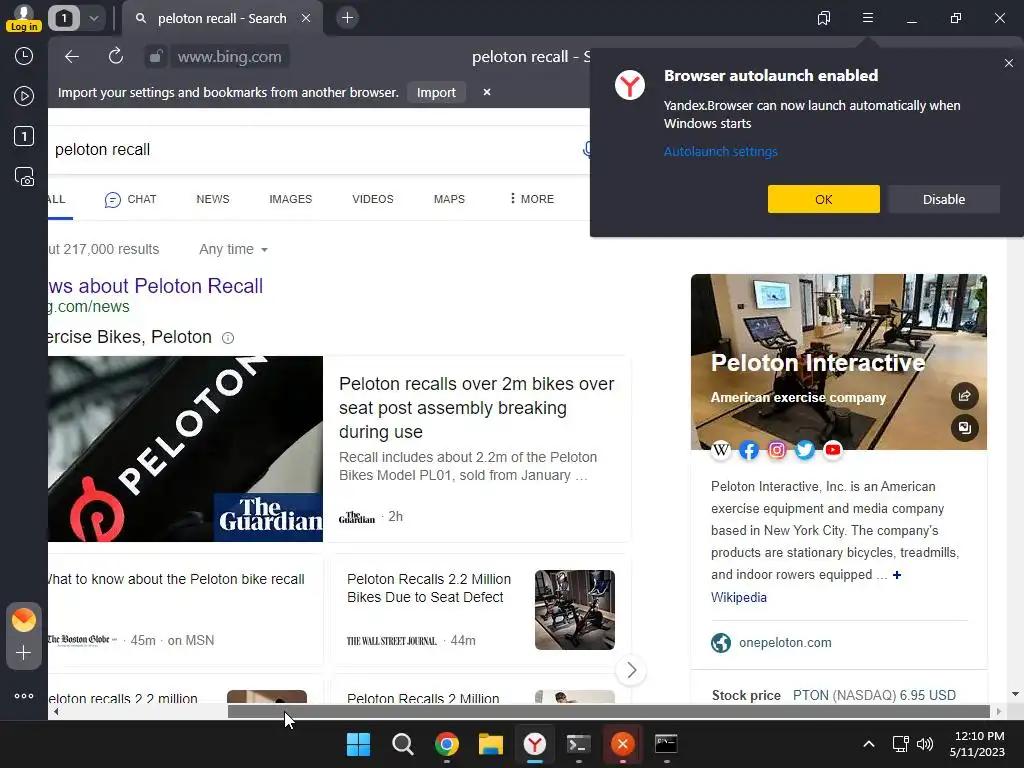Click the Import settings button
Screen dimensions: 1024x768
(436, 93)
